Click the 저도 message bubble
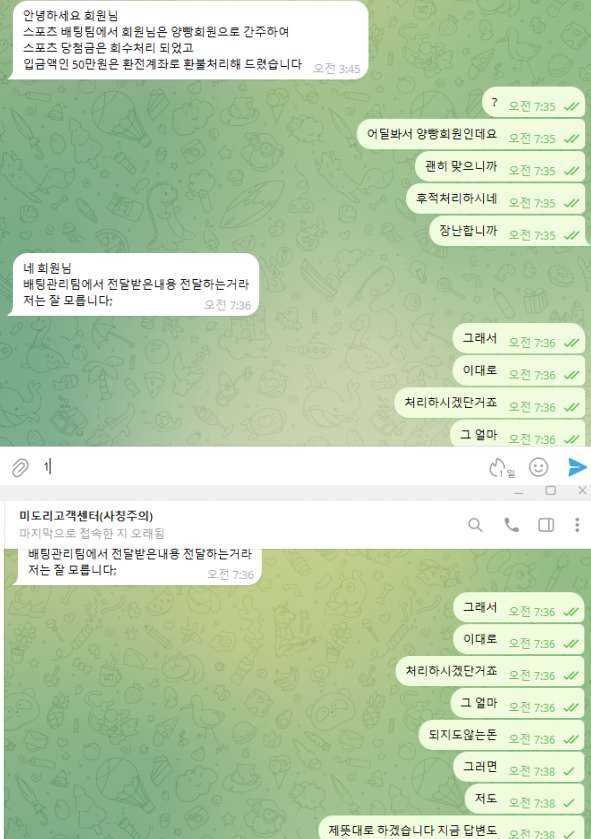The height and width of the screenshot is (839, 591). (524, 799)
